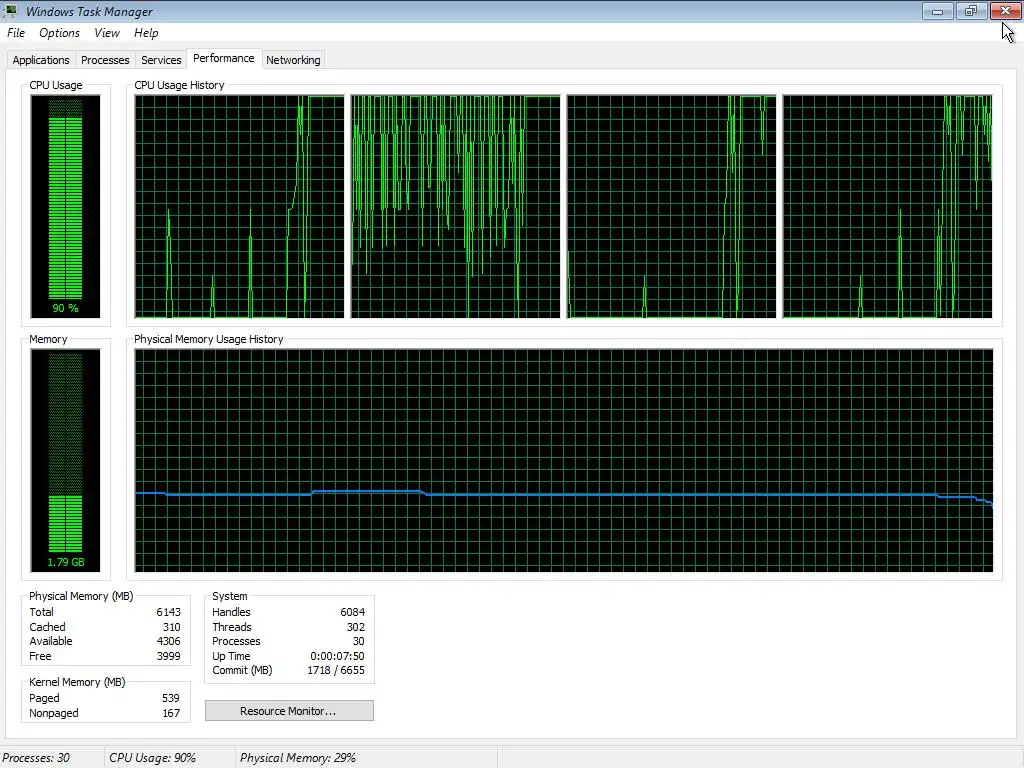Viewport: 1024px width, 768px height.
Task: Click the Available memory value 4306
Action: coord(168,641)
